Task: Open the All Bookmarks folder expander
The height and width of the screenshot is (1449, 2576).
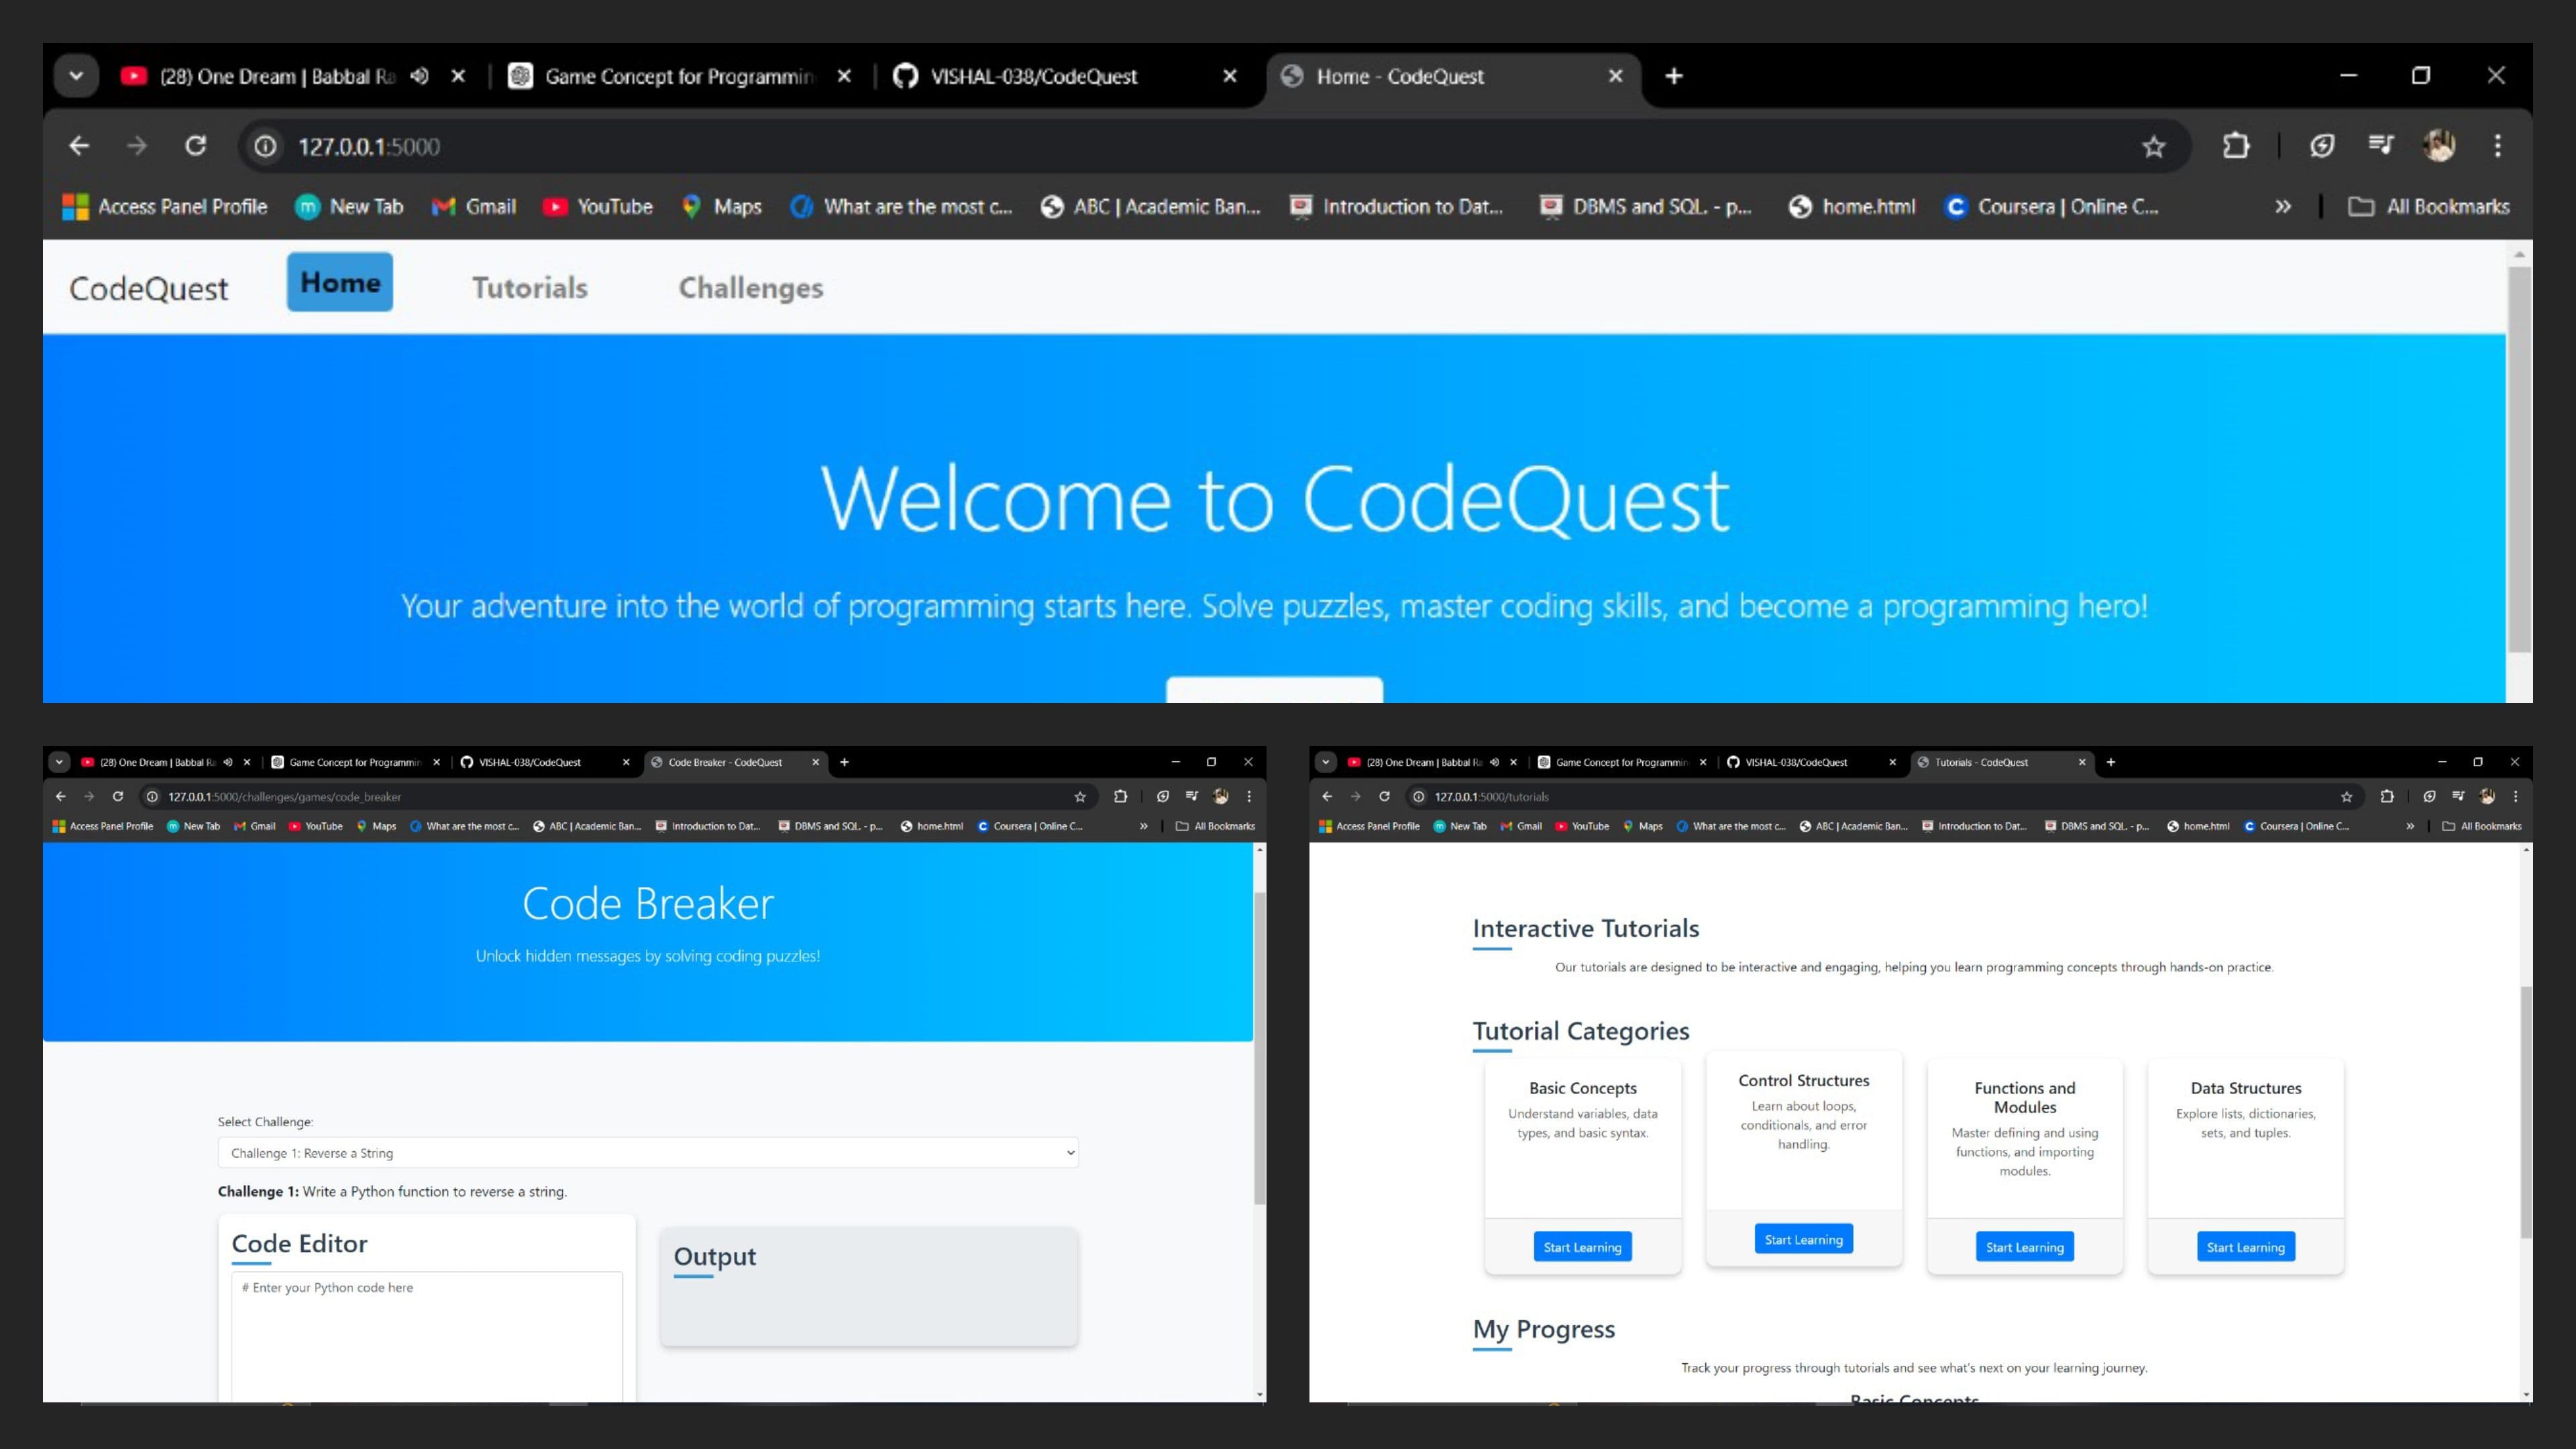Action: (2432, 207)
